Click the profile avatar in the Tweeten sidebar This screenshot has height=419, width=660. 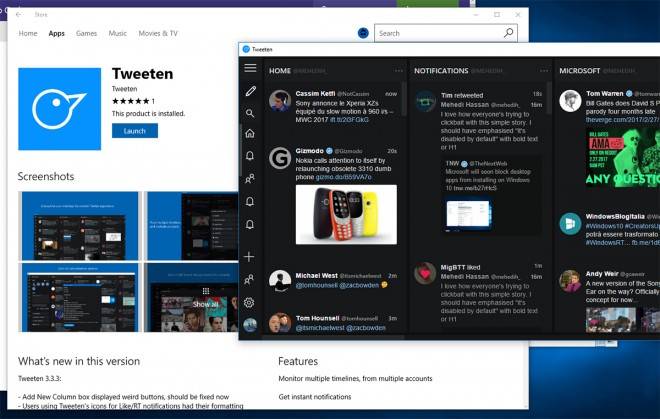click(x=250, y=325)
